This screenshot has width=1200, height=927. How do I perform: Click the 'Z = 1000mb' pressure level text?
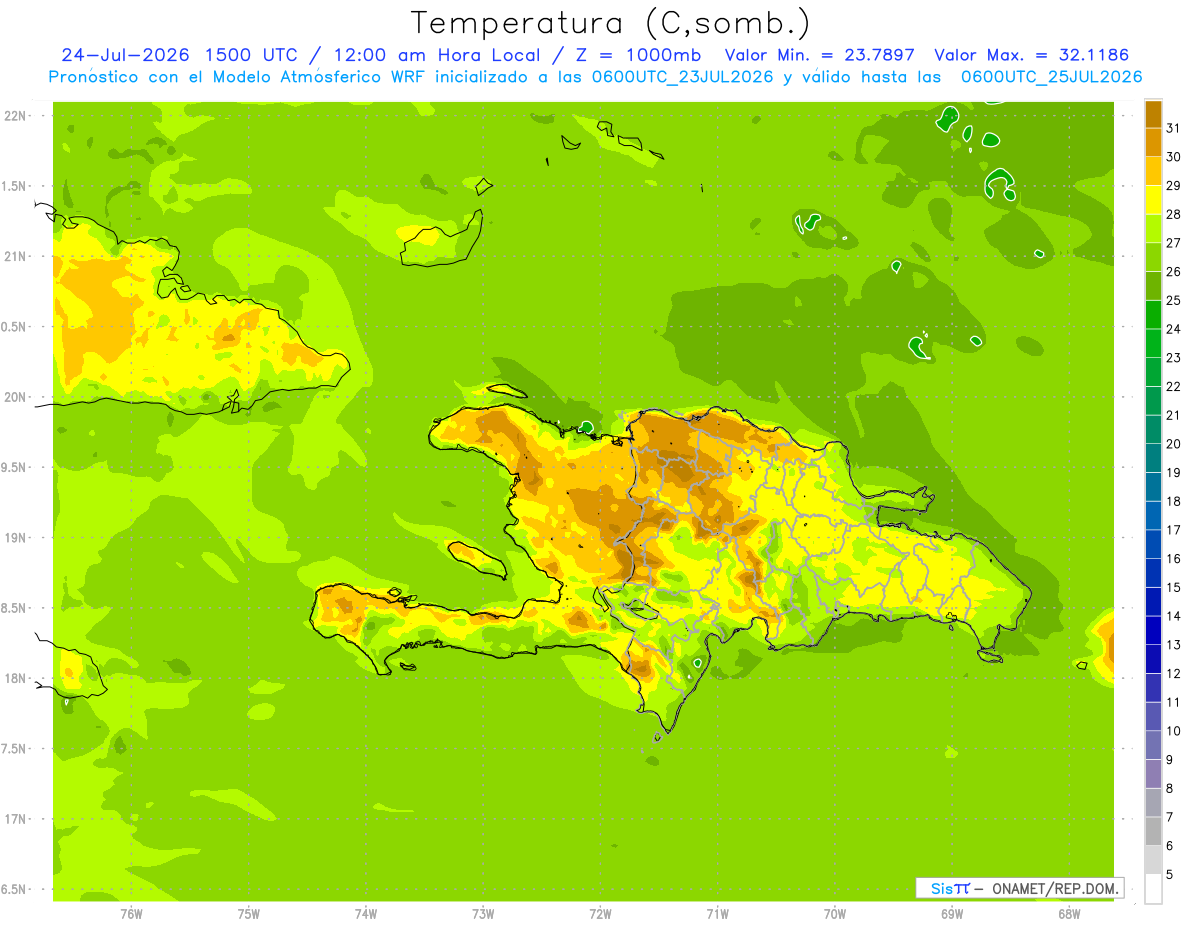tap(635, 55)
